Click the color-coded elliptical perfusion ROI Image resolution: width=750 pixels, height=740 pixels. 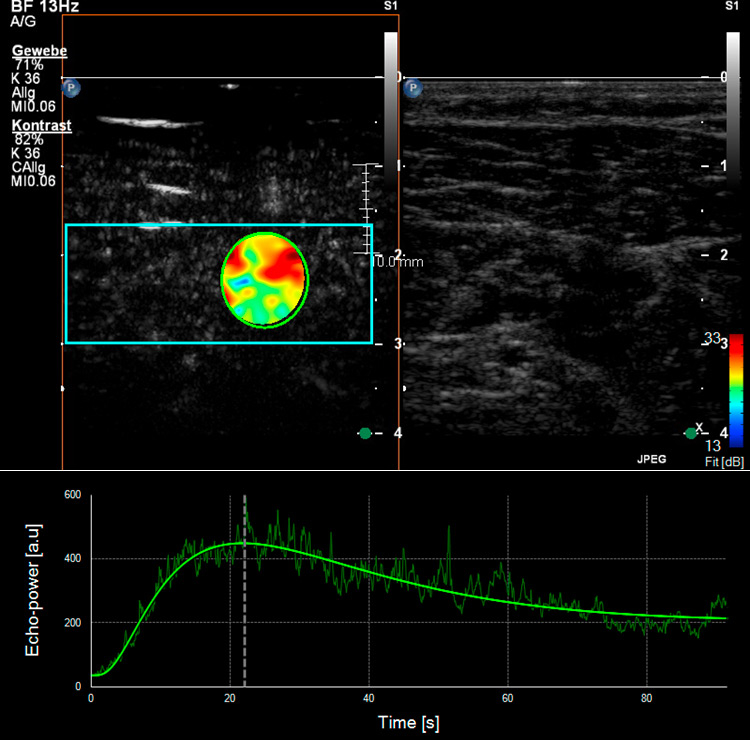click(x=265, y=281)
